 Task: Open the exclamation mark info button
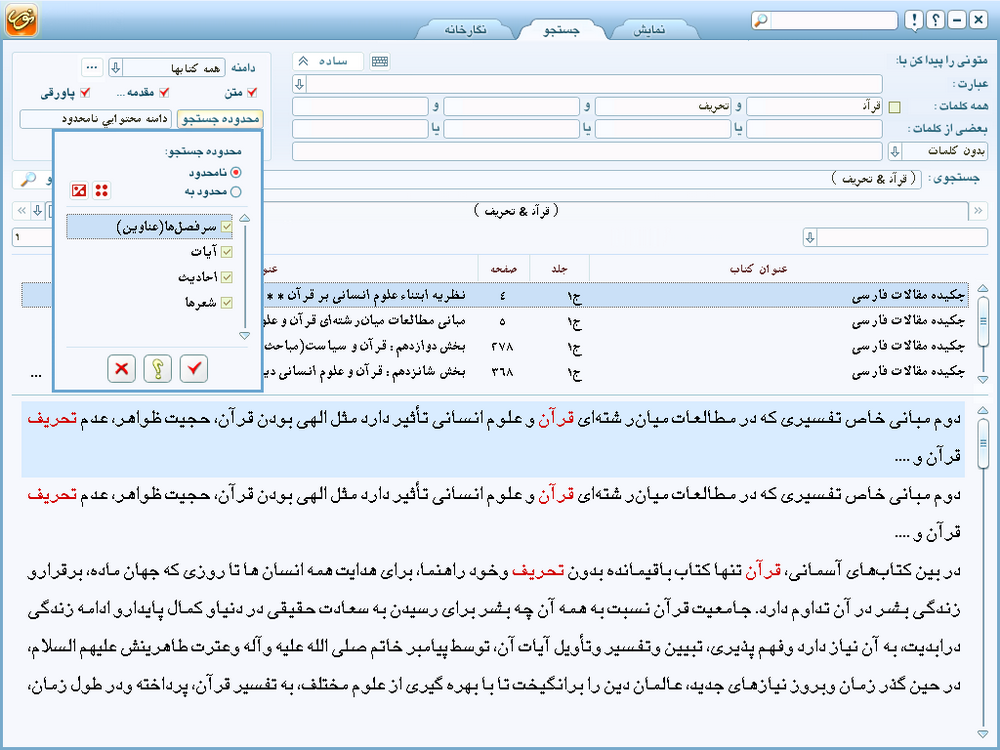tap(914, 20)
